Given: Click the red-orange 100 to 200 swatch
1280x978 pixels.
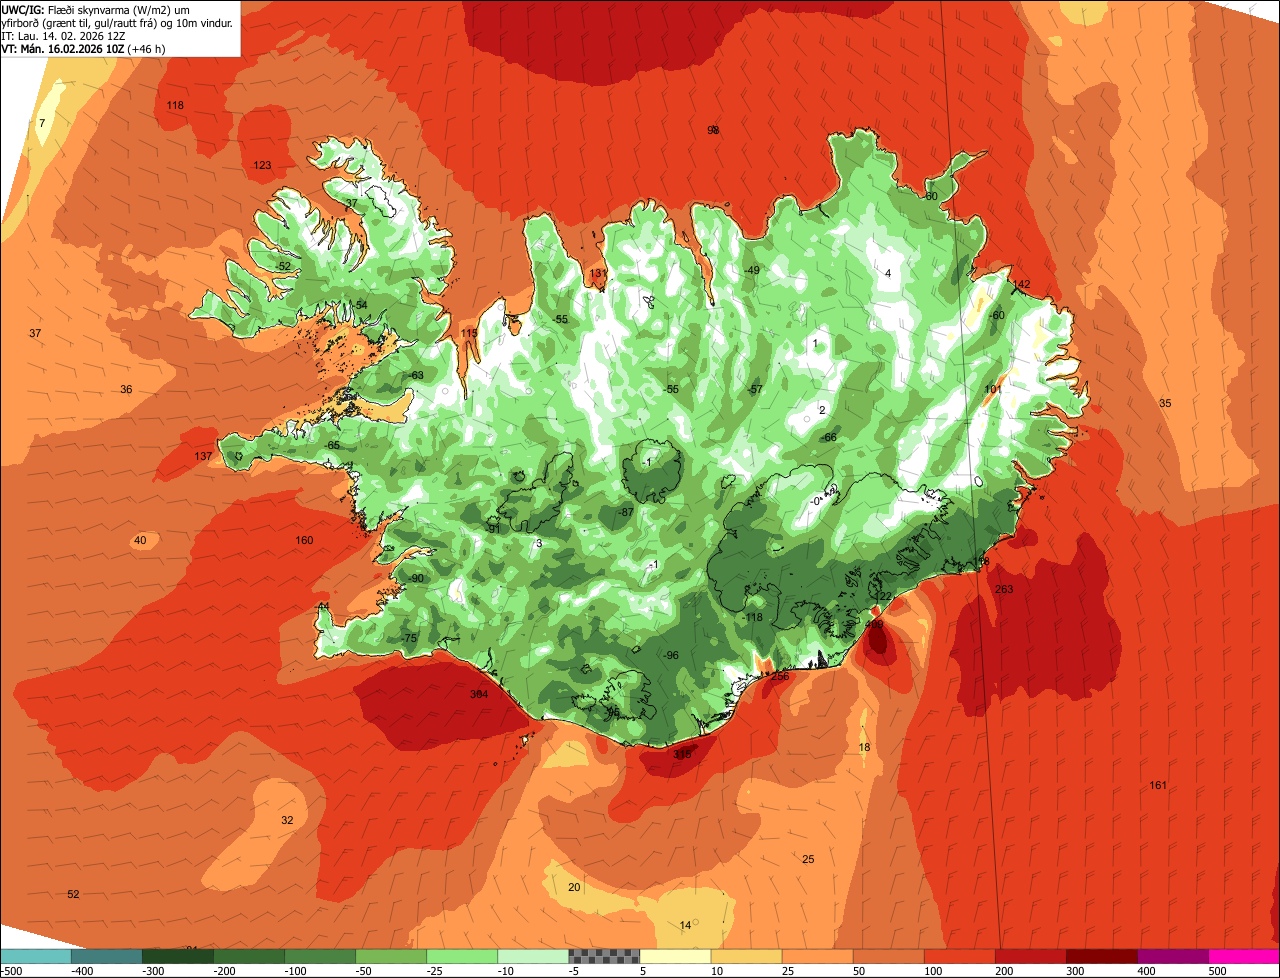Looking at the screenshot, I should pos(960,956).
